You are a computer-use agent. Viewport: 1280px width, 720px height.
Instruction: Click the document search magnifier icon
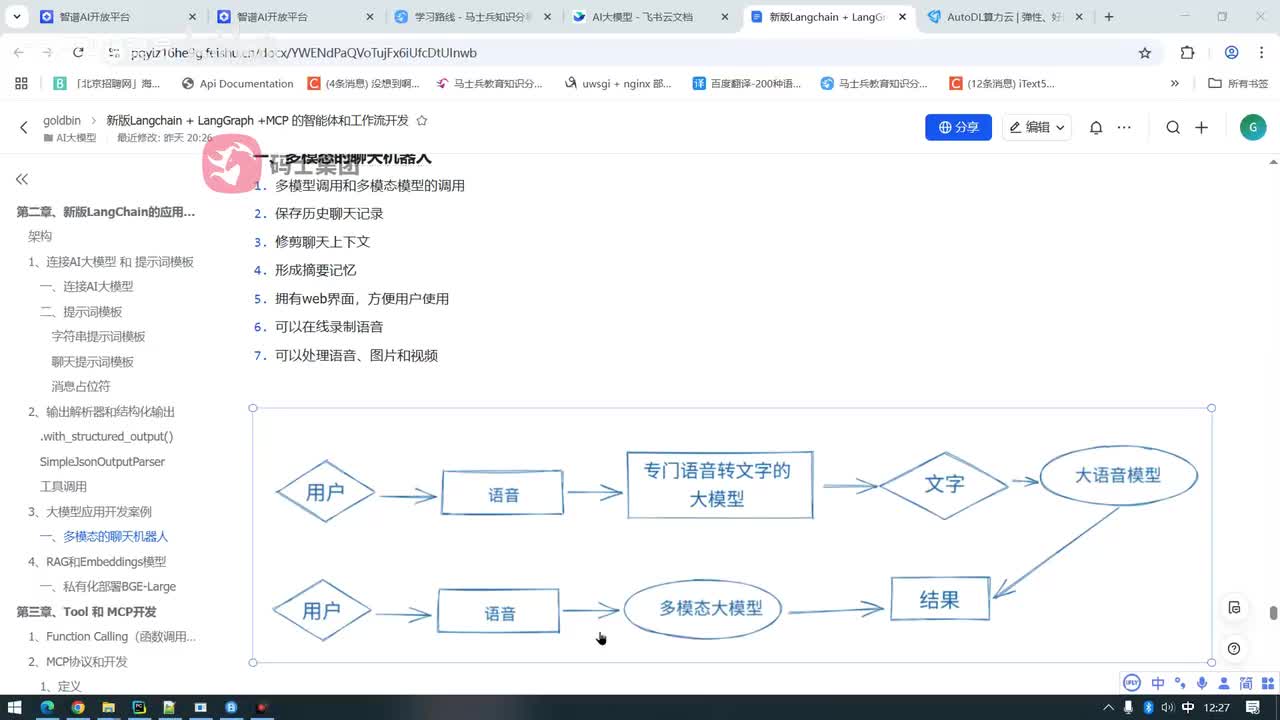[1173, 127]
